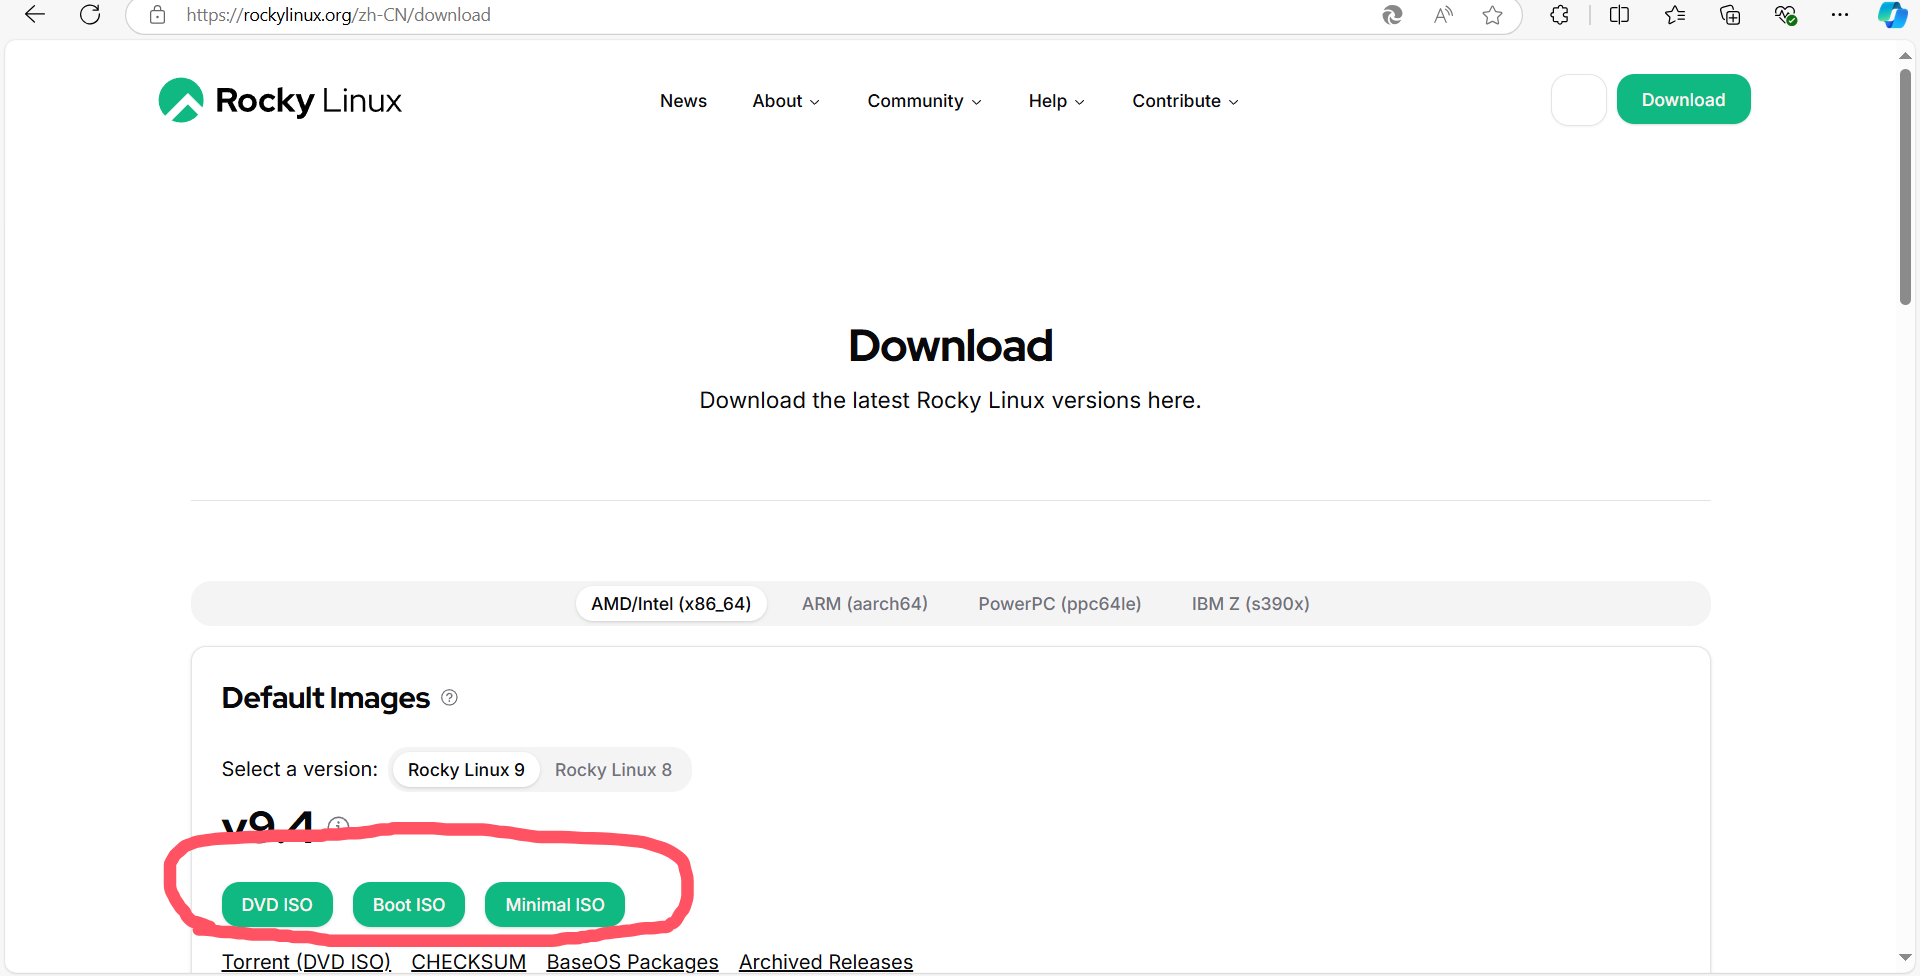
Task: Click the page vertical scrollbar thumb
Action: pyautogui.click(x=1906, y=186)
